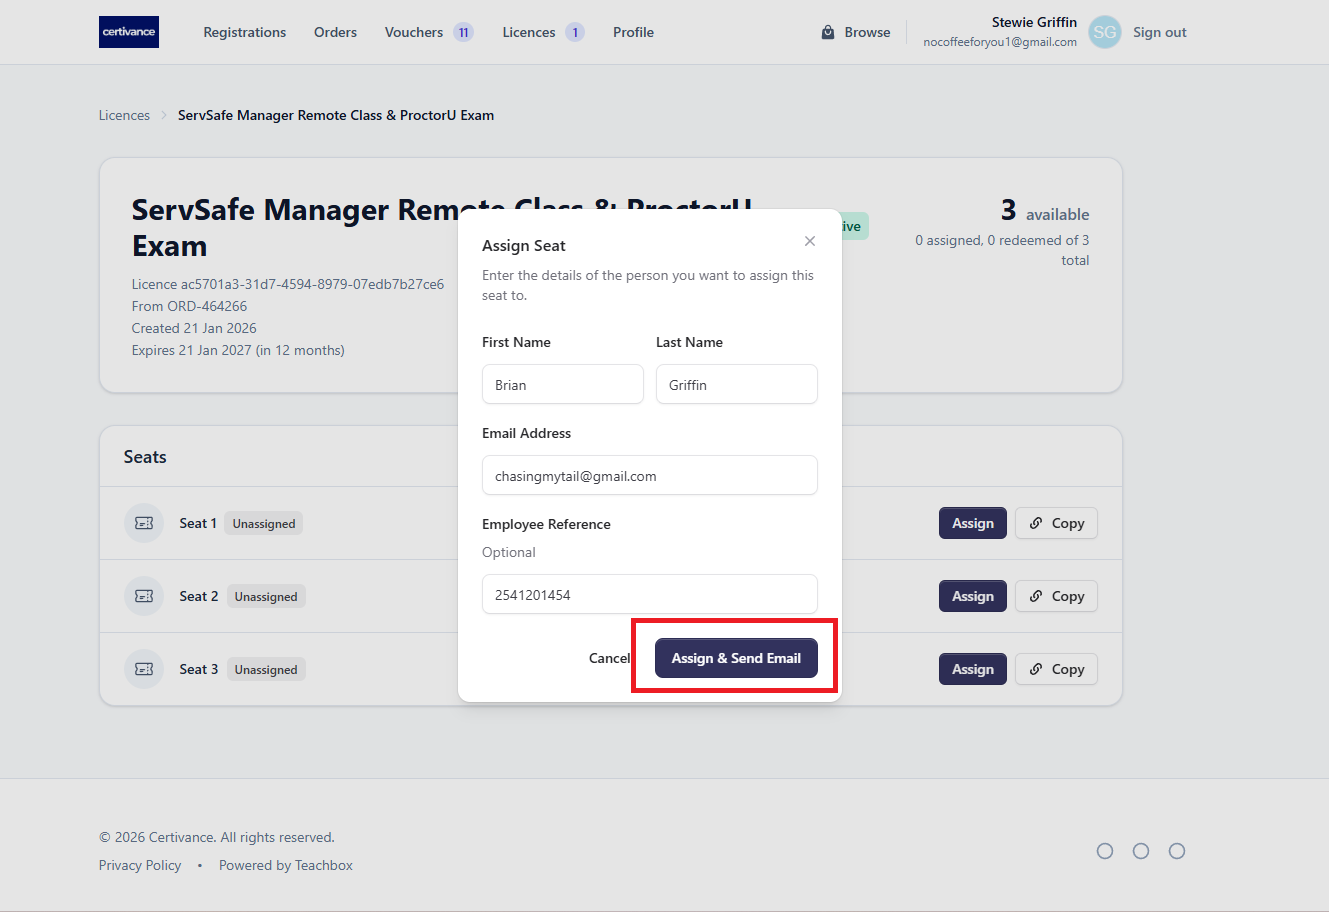The image size is (1329, 912).
Task: Click the Seat 2 Unassigned badge
Action: coord(266,596)
